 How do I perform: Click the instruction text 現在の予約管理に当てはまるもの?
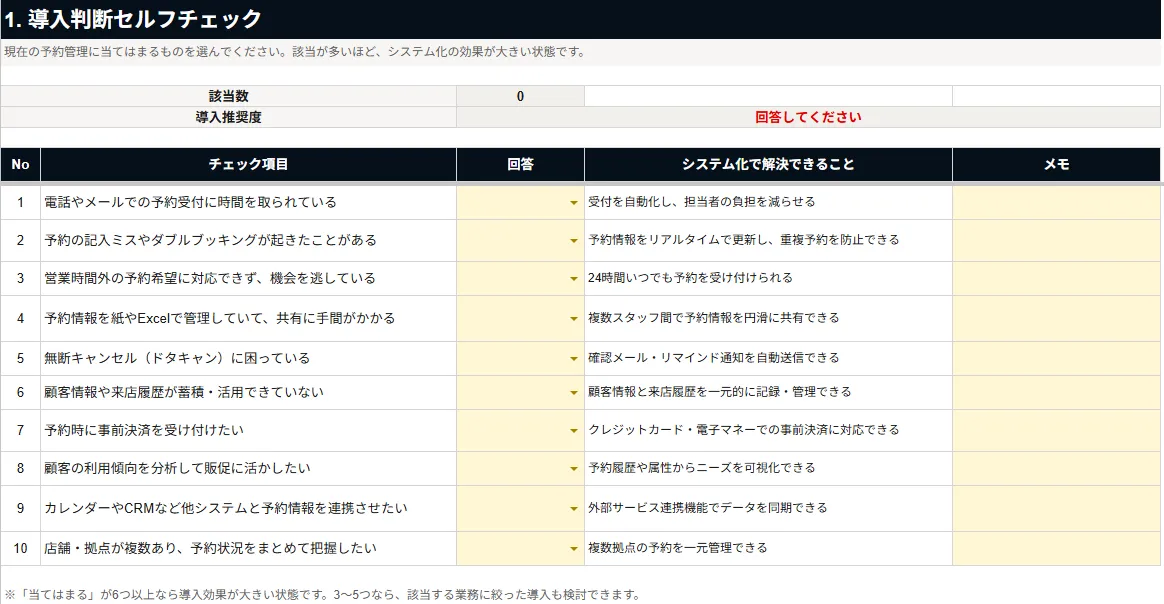pyautogui.click(x=295, y=52)
